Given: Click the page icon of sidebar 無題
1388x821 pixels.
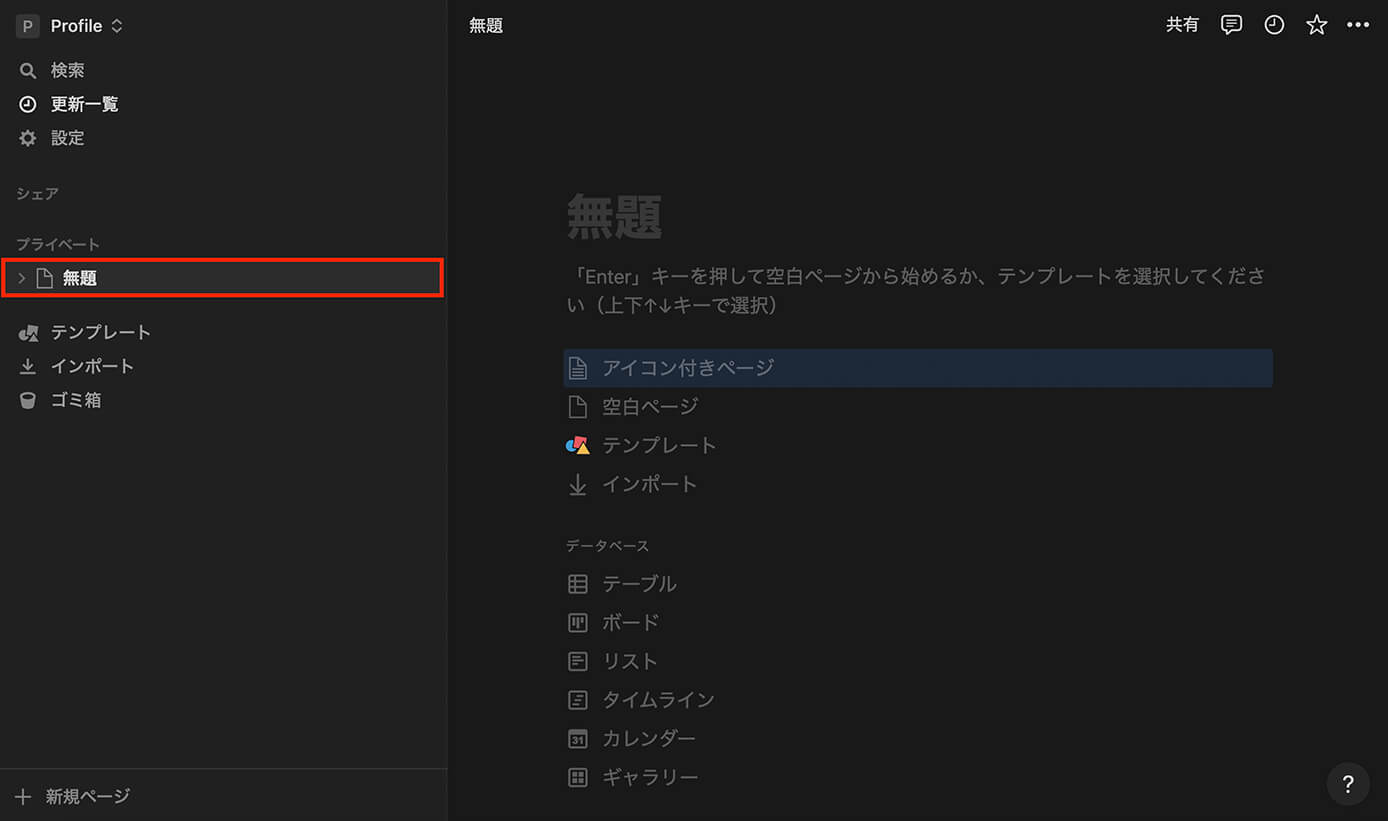Looking at the screenshot, I should tap(44, 278).
